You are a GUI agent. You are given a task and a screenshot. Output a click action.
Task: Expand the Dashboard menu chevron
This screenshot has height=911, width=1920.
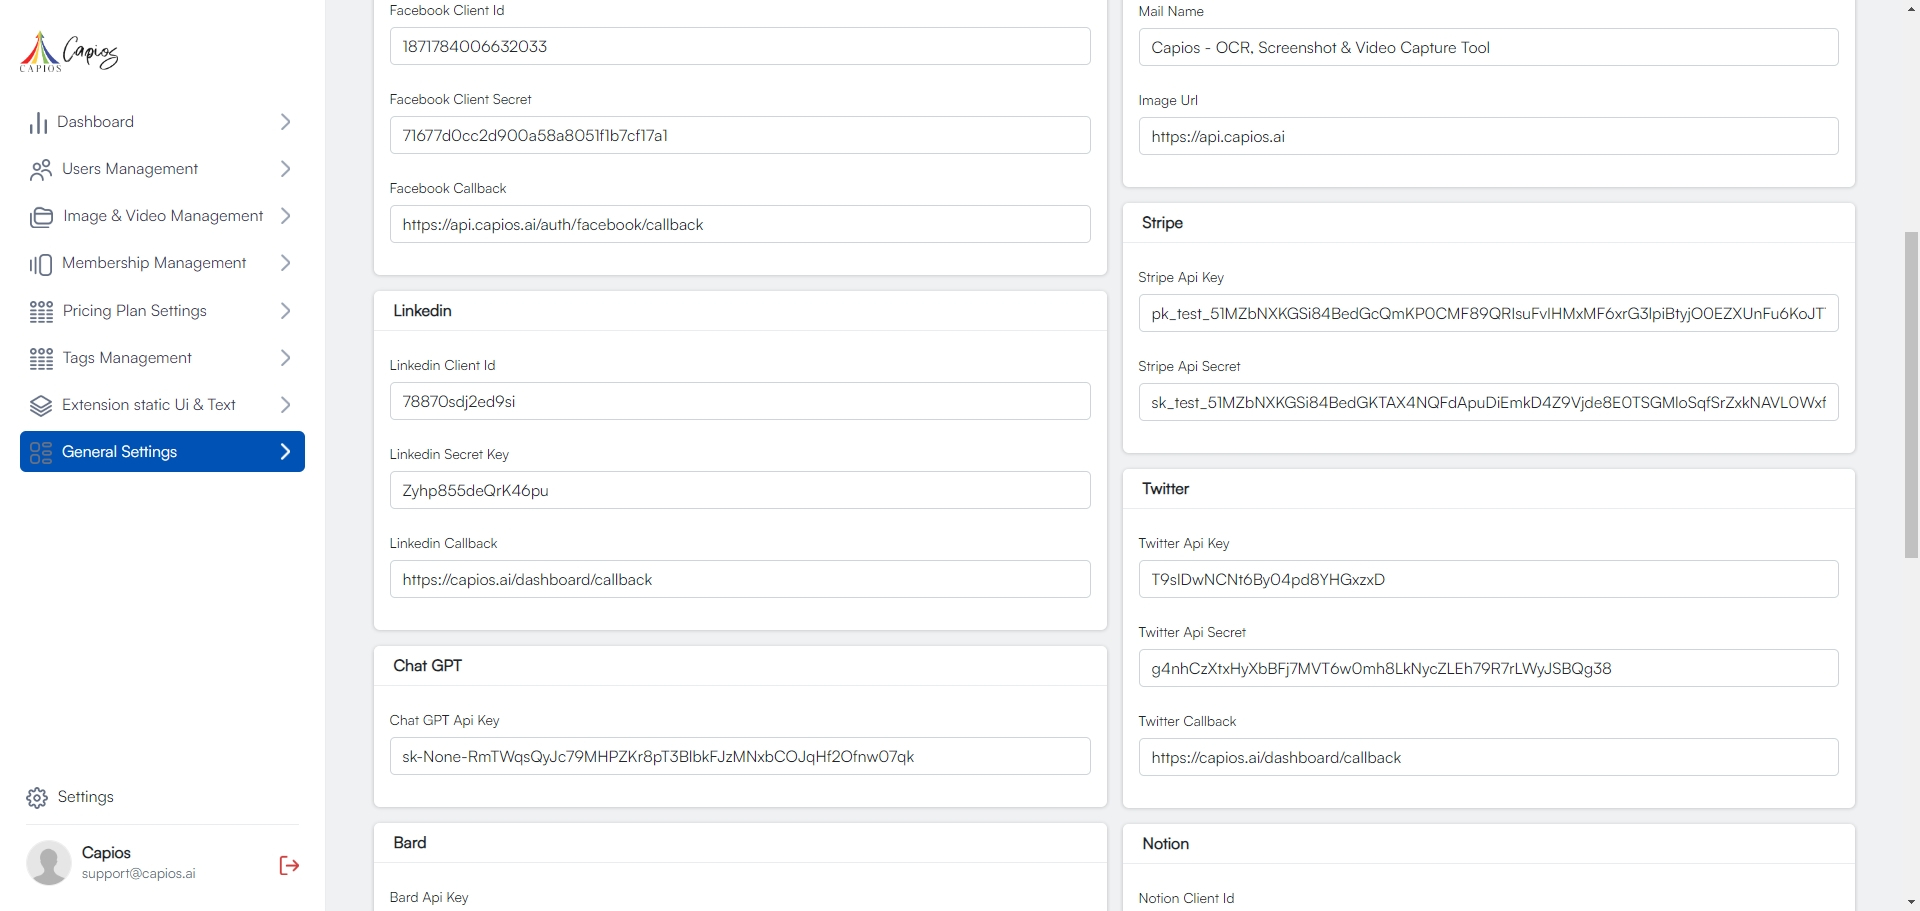285,122
